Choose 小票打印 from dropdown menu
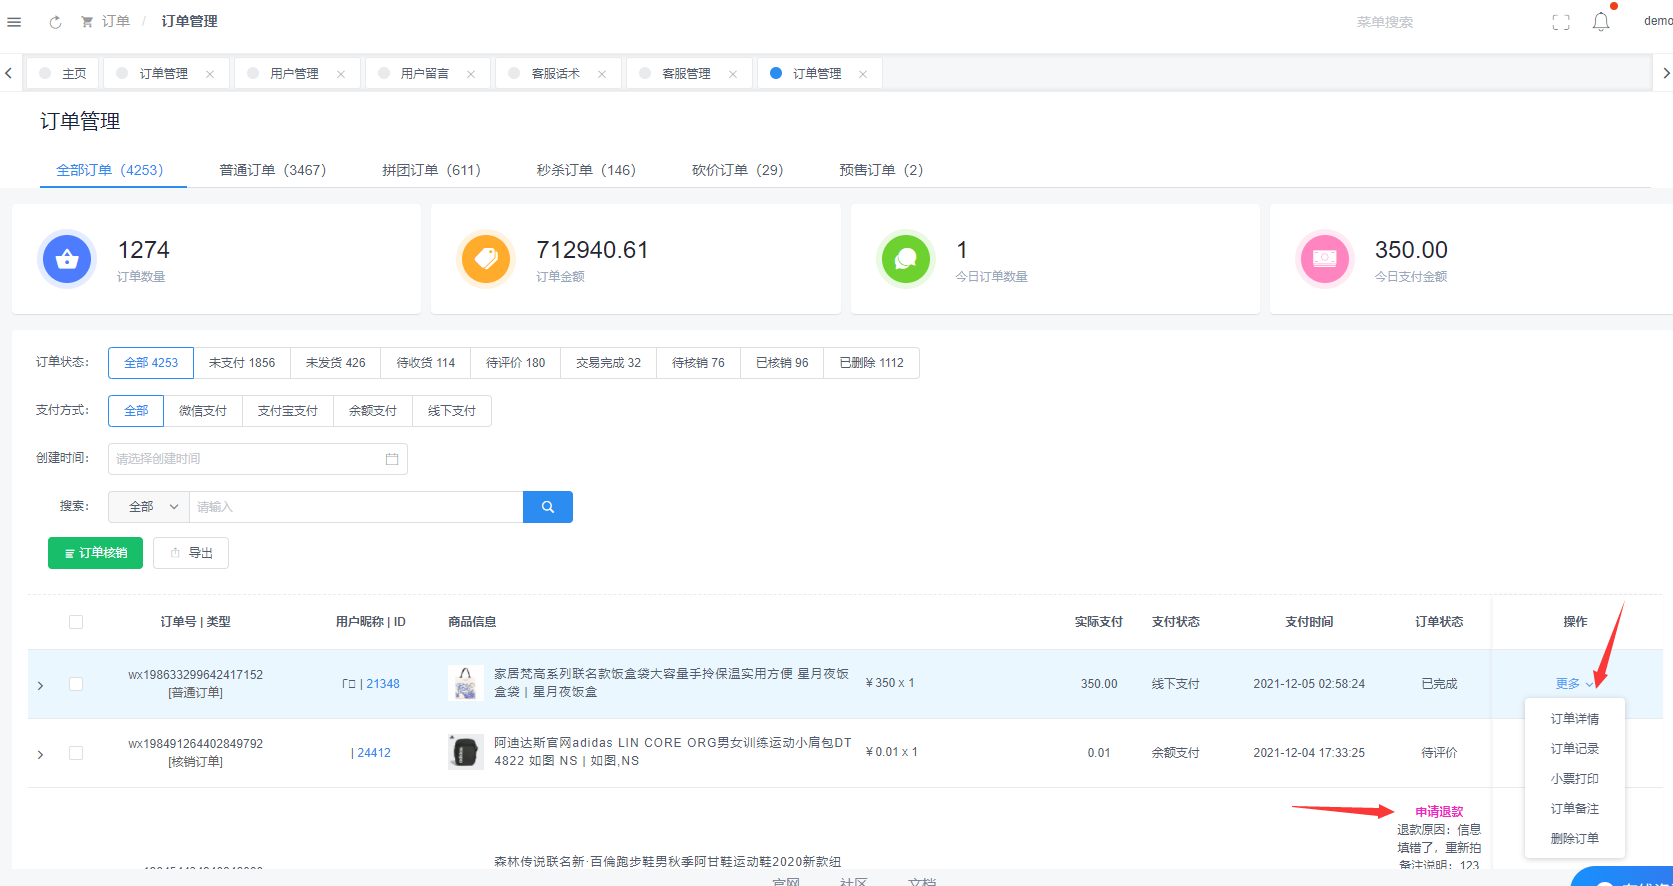This screenshot has height=886, width=1673. pyautogui.click(x=1575, y=779)
